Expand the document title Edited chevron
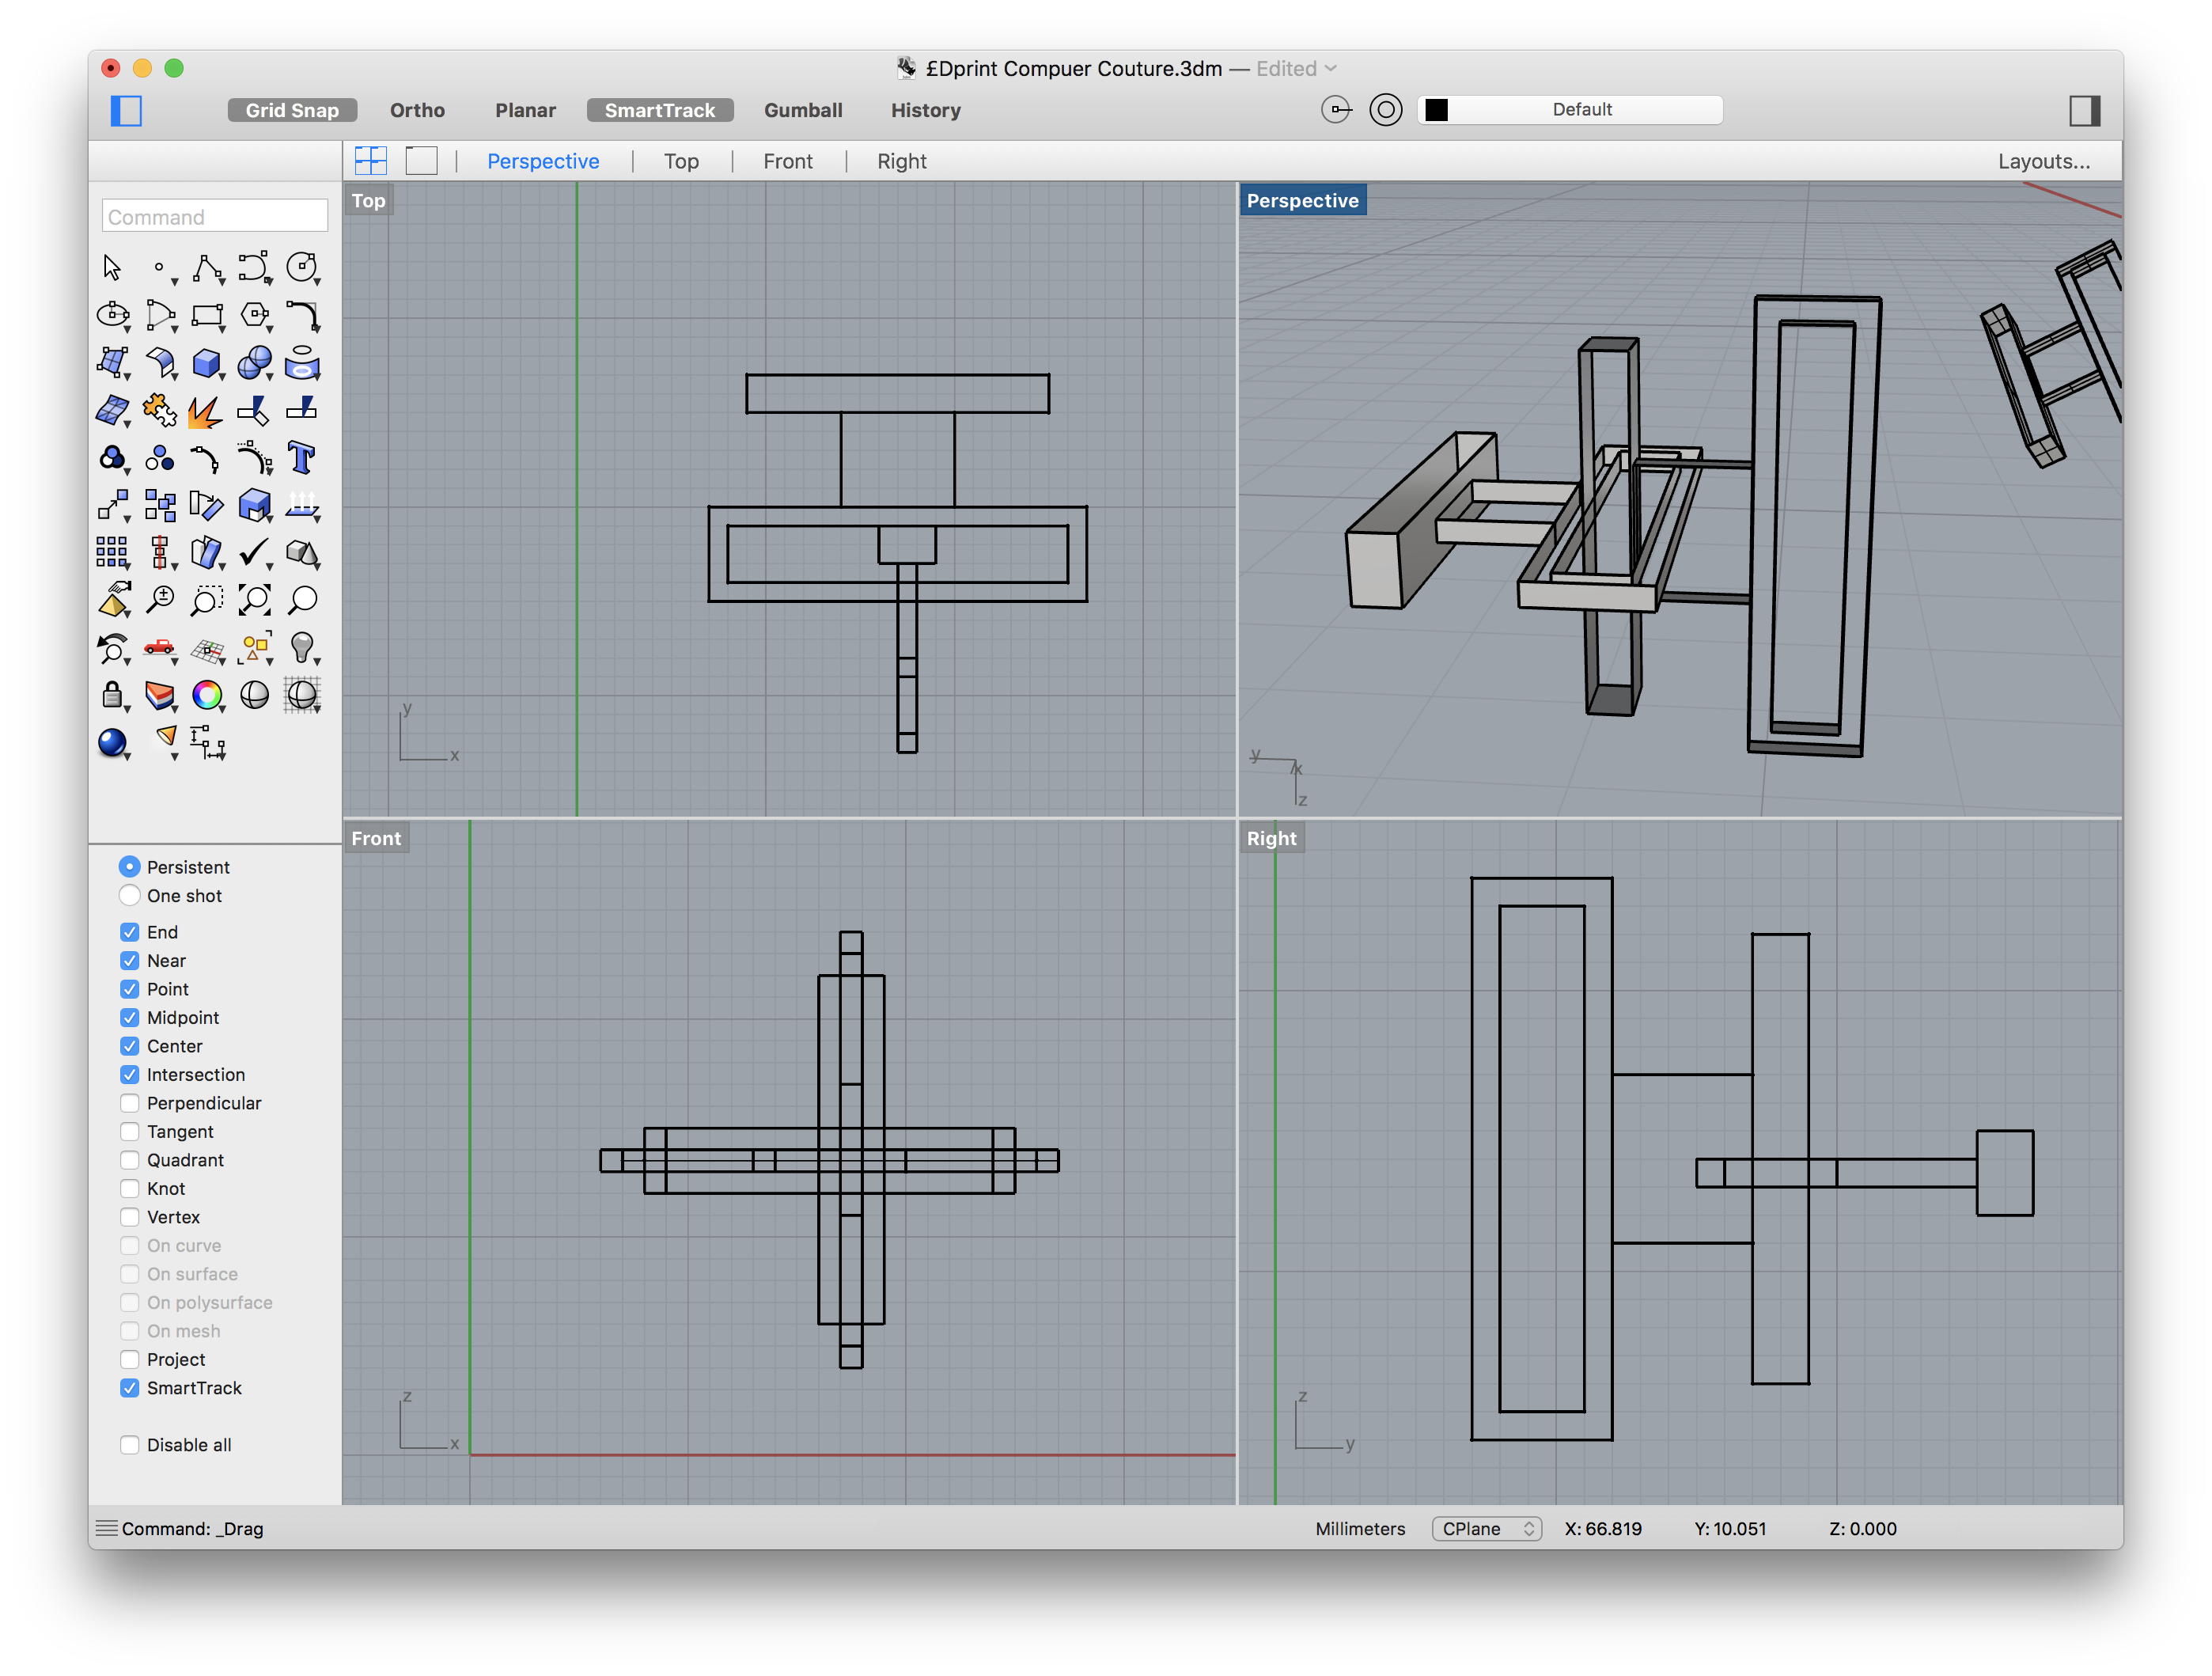This screenshot has height=1676, width=2212. [x=1331, y=68]
